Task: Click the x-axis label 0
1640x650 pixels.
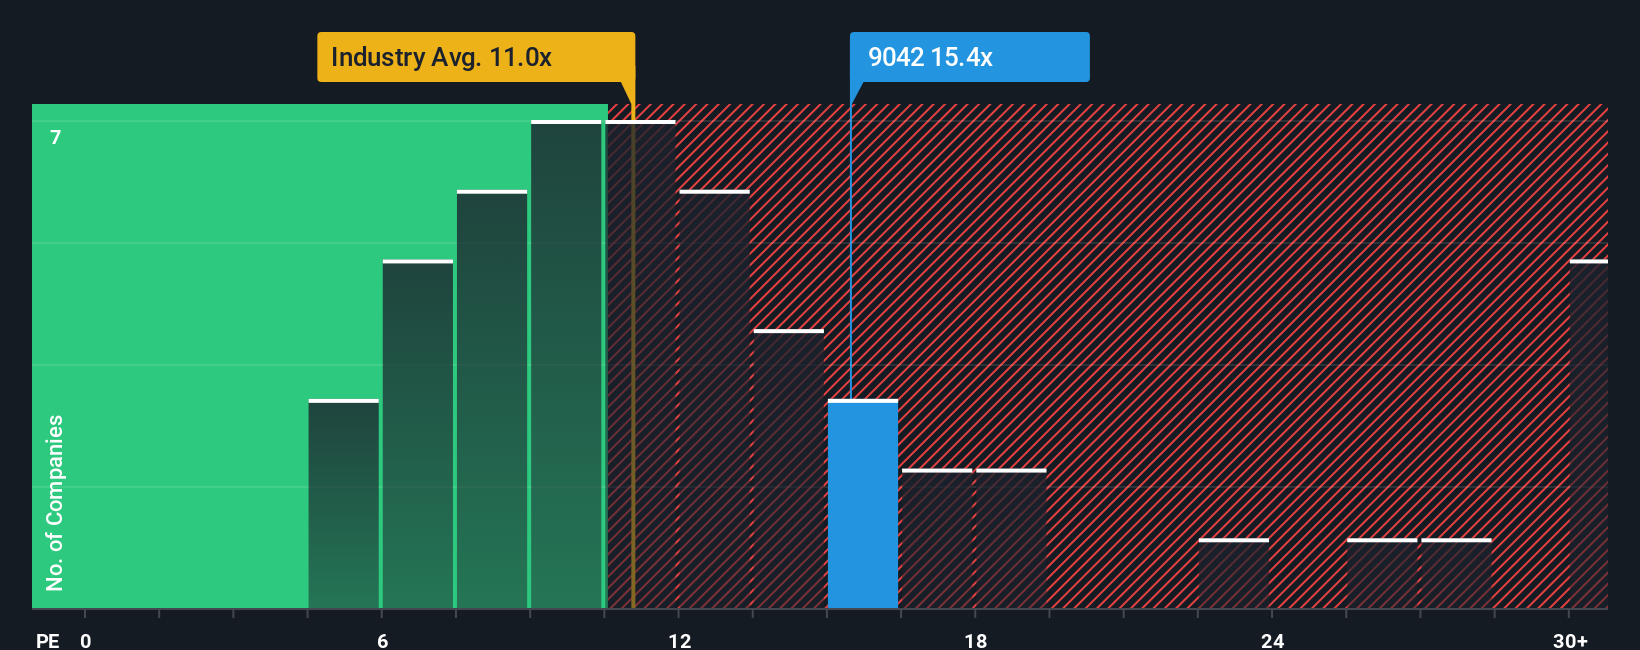Action: 86,640
